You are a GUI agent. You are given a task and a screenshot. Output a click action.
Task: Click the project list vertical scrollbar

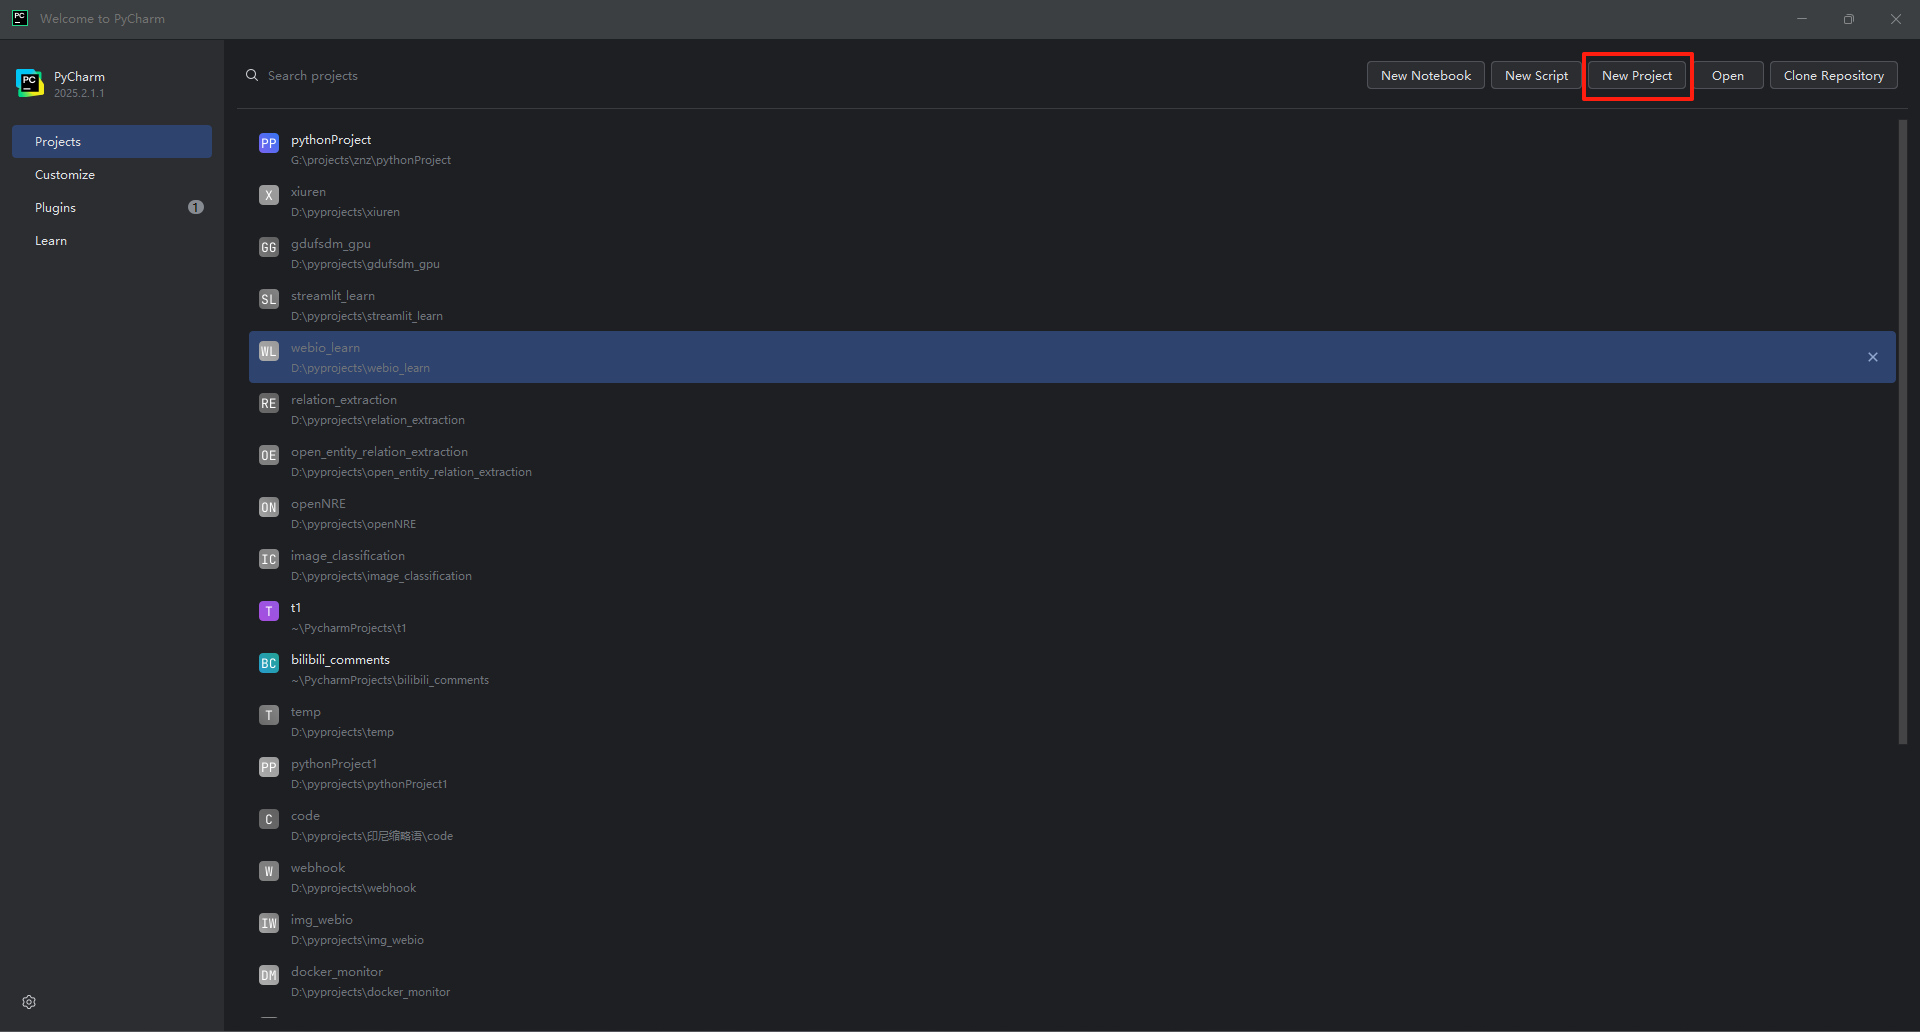click(x=1903, y=432)
